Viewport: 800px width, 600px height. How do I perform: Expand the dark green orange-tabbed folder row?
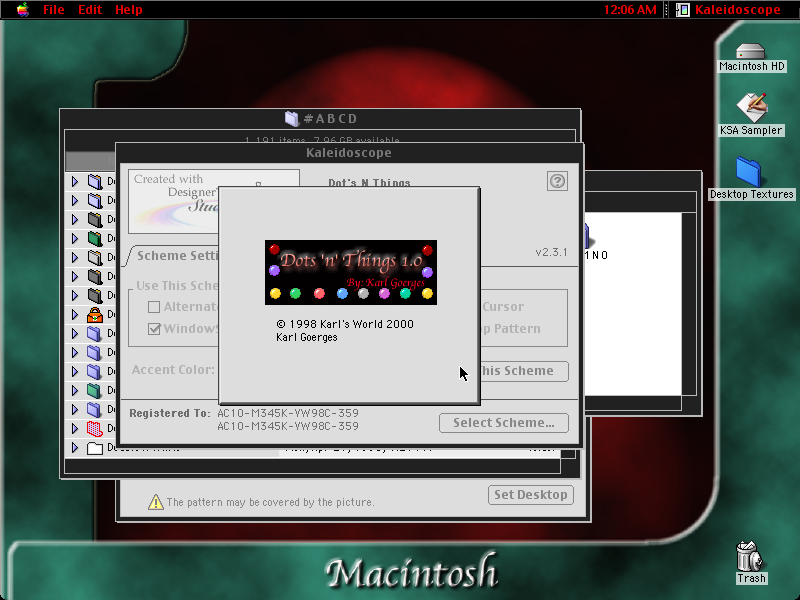75,238
